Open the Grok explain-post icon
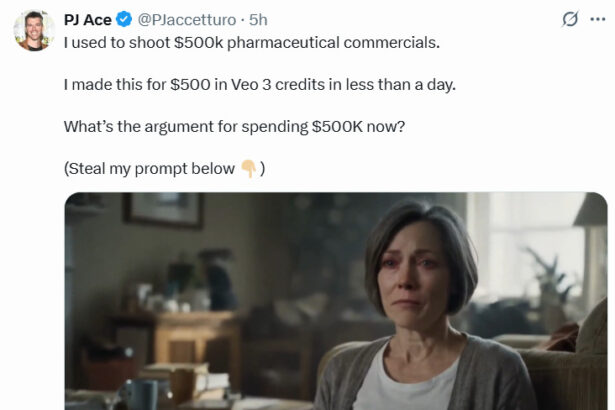 (x=570, y=19)
